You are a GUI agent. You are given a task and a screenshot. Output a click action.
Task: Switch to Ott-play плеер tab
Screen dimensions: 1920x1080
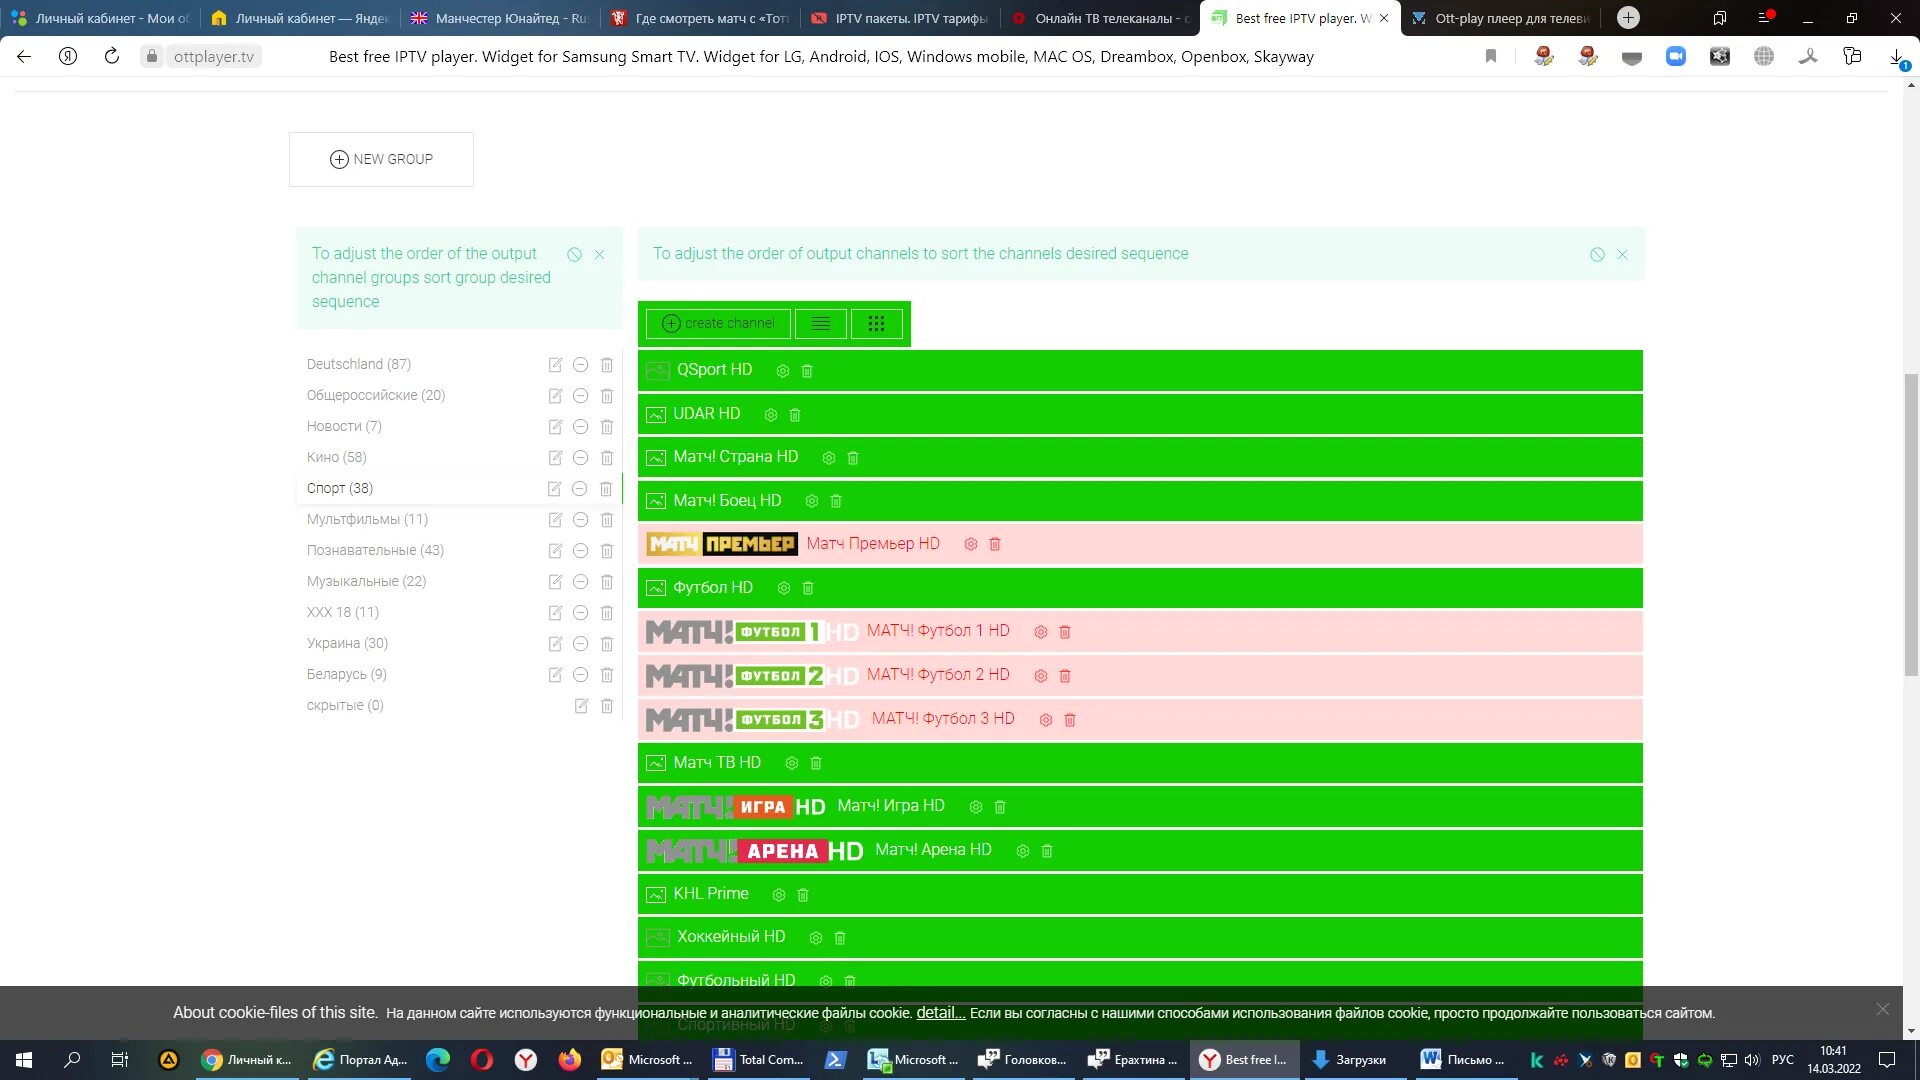pyautogui.click(x=1500, y=18)
